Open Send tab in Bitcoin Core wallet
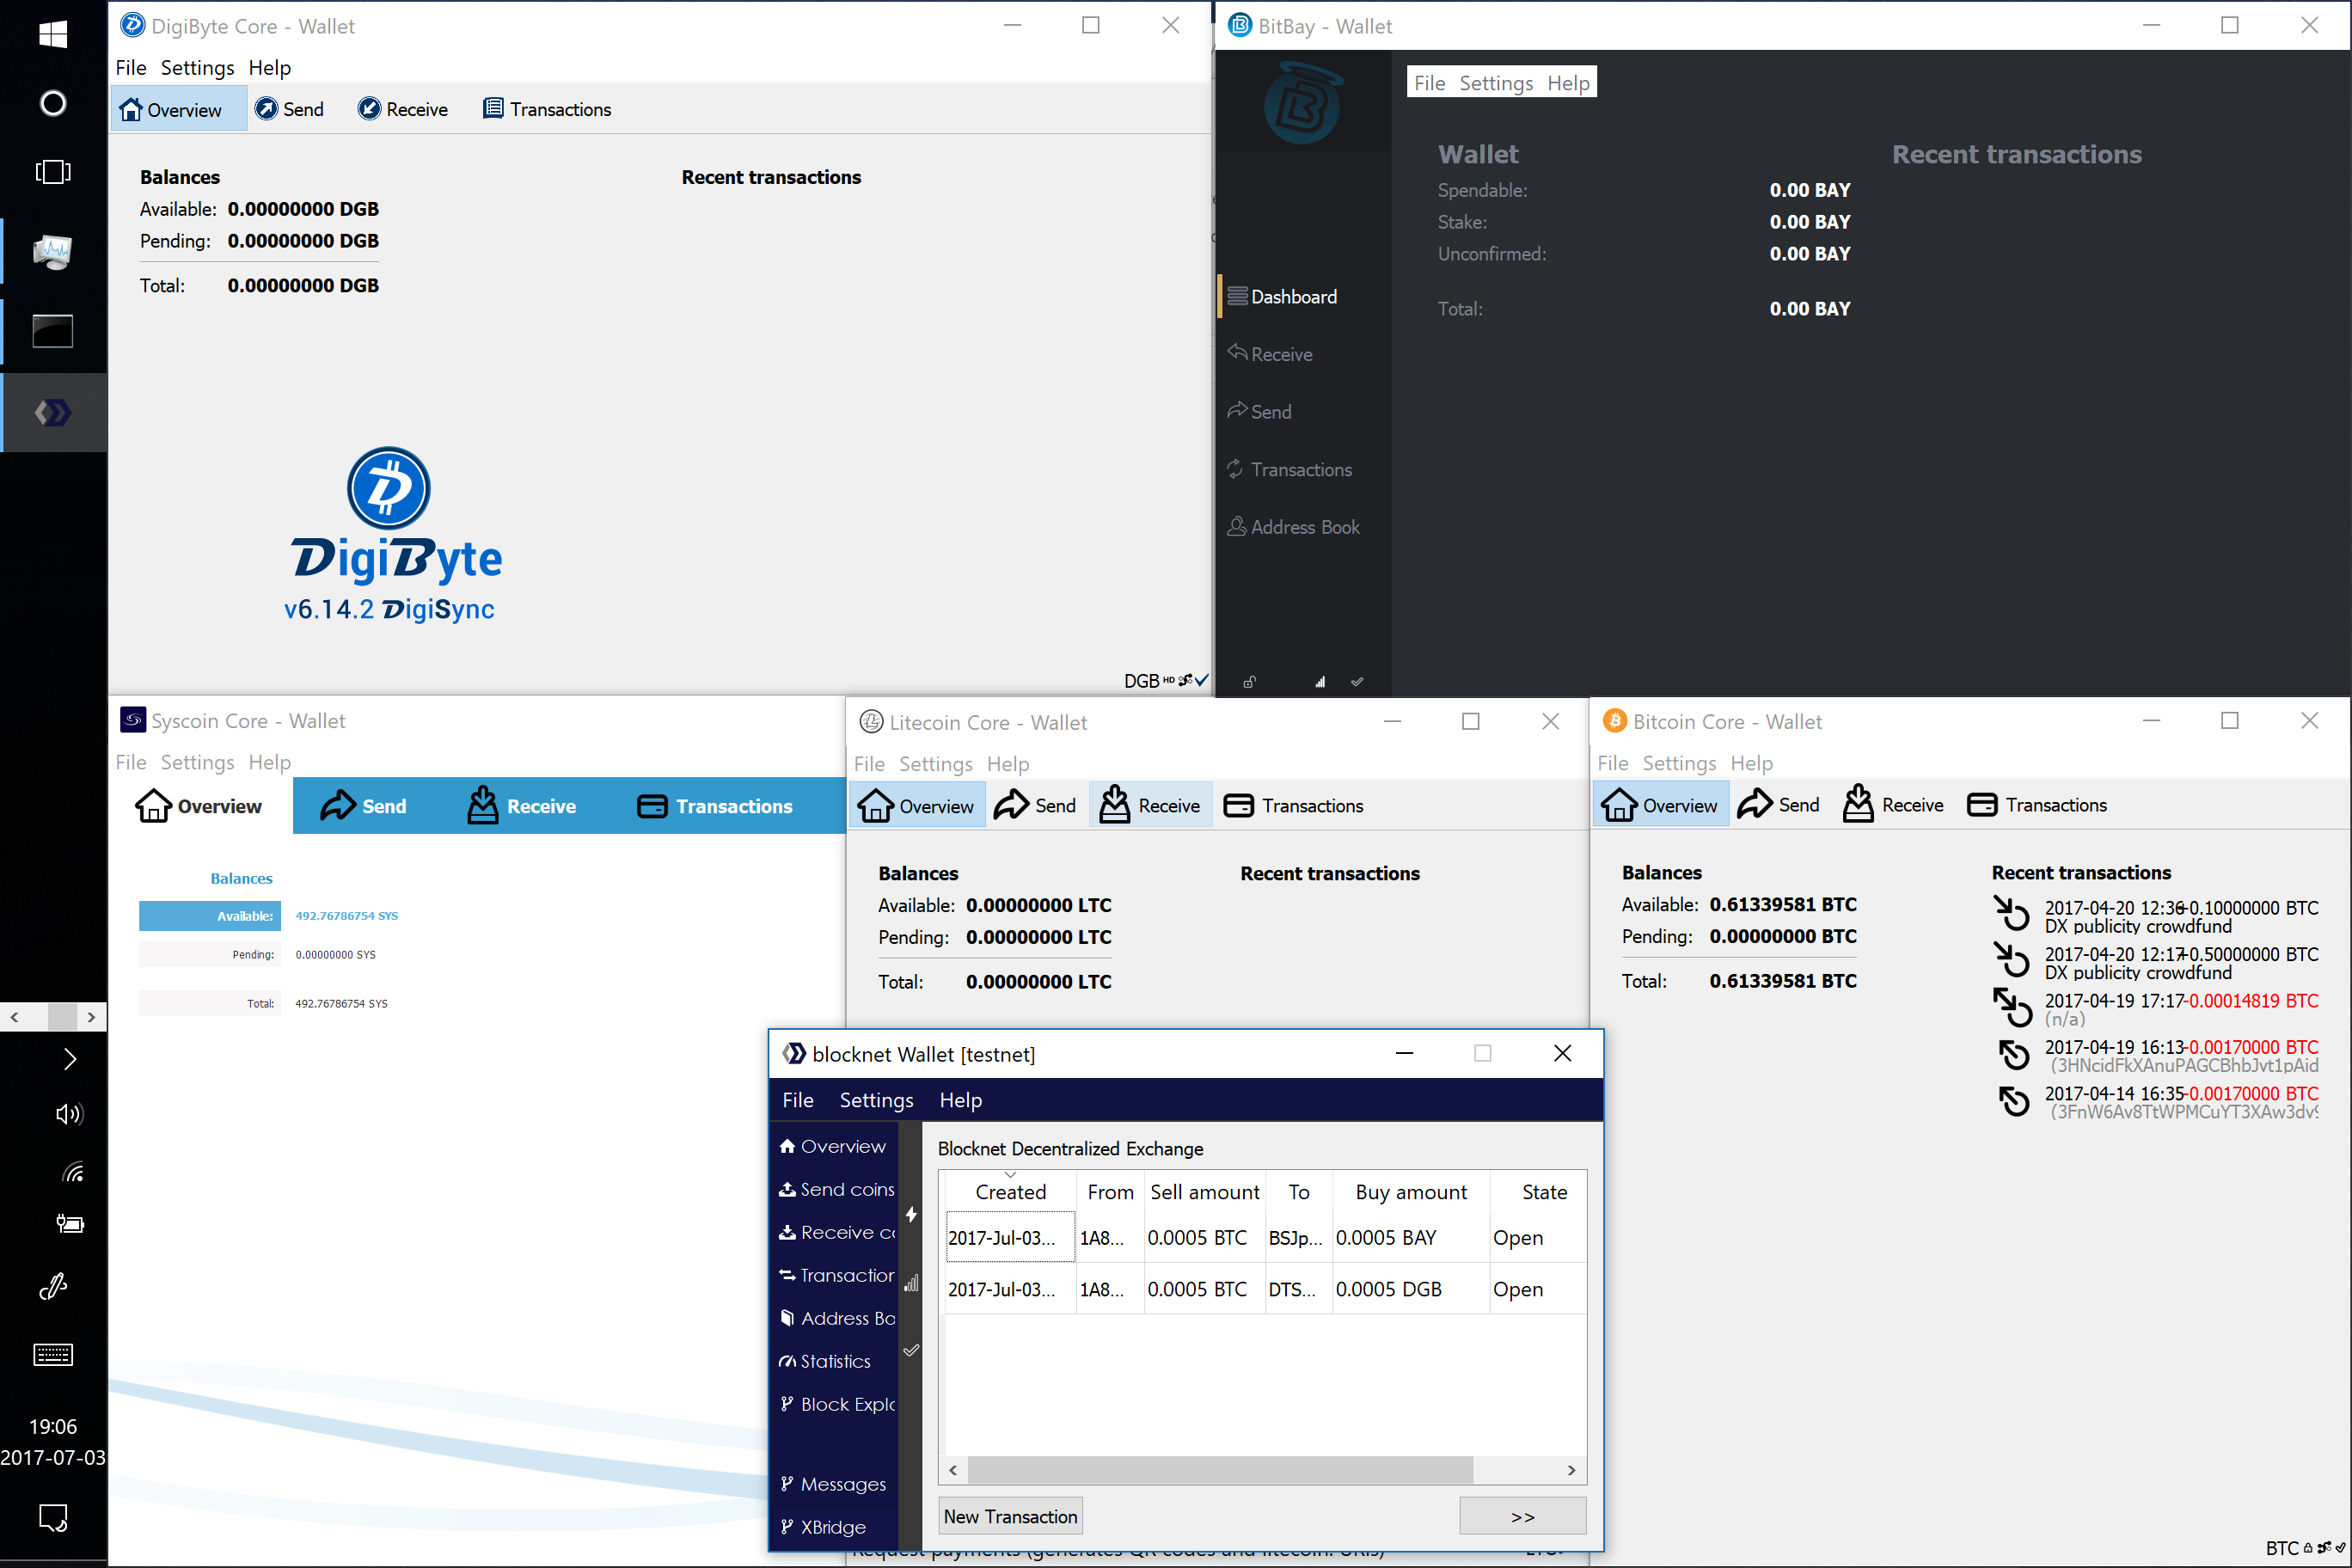 (1778, 805)
